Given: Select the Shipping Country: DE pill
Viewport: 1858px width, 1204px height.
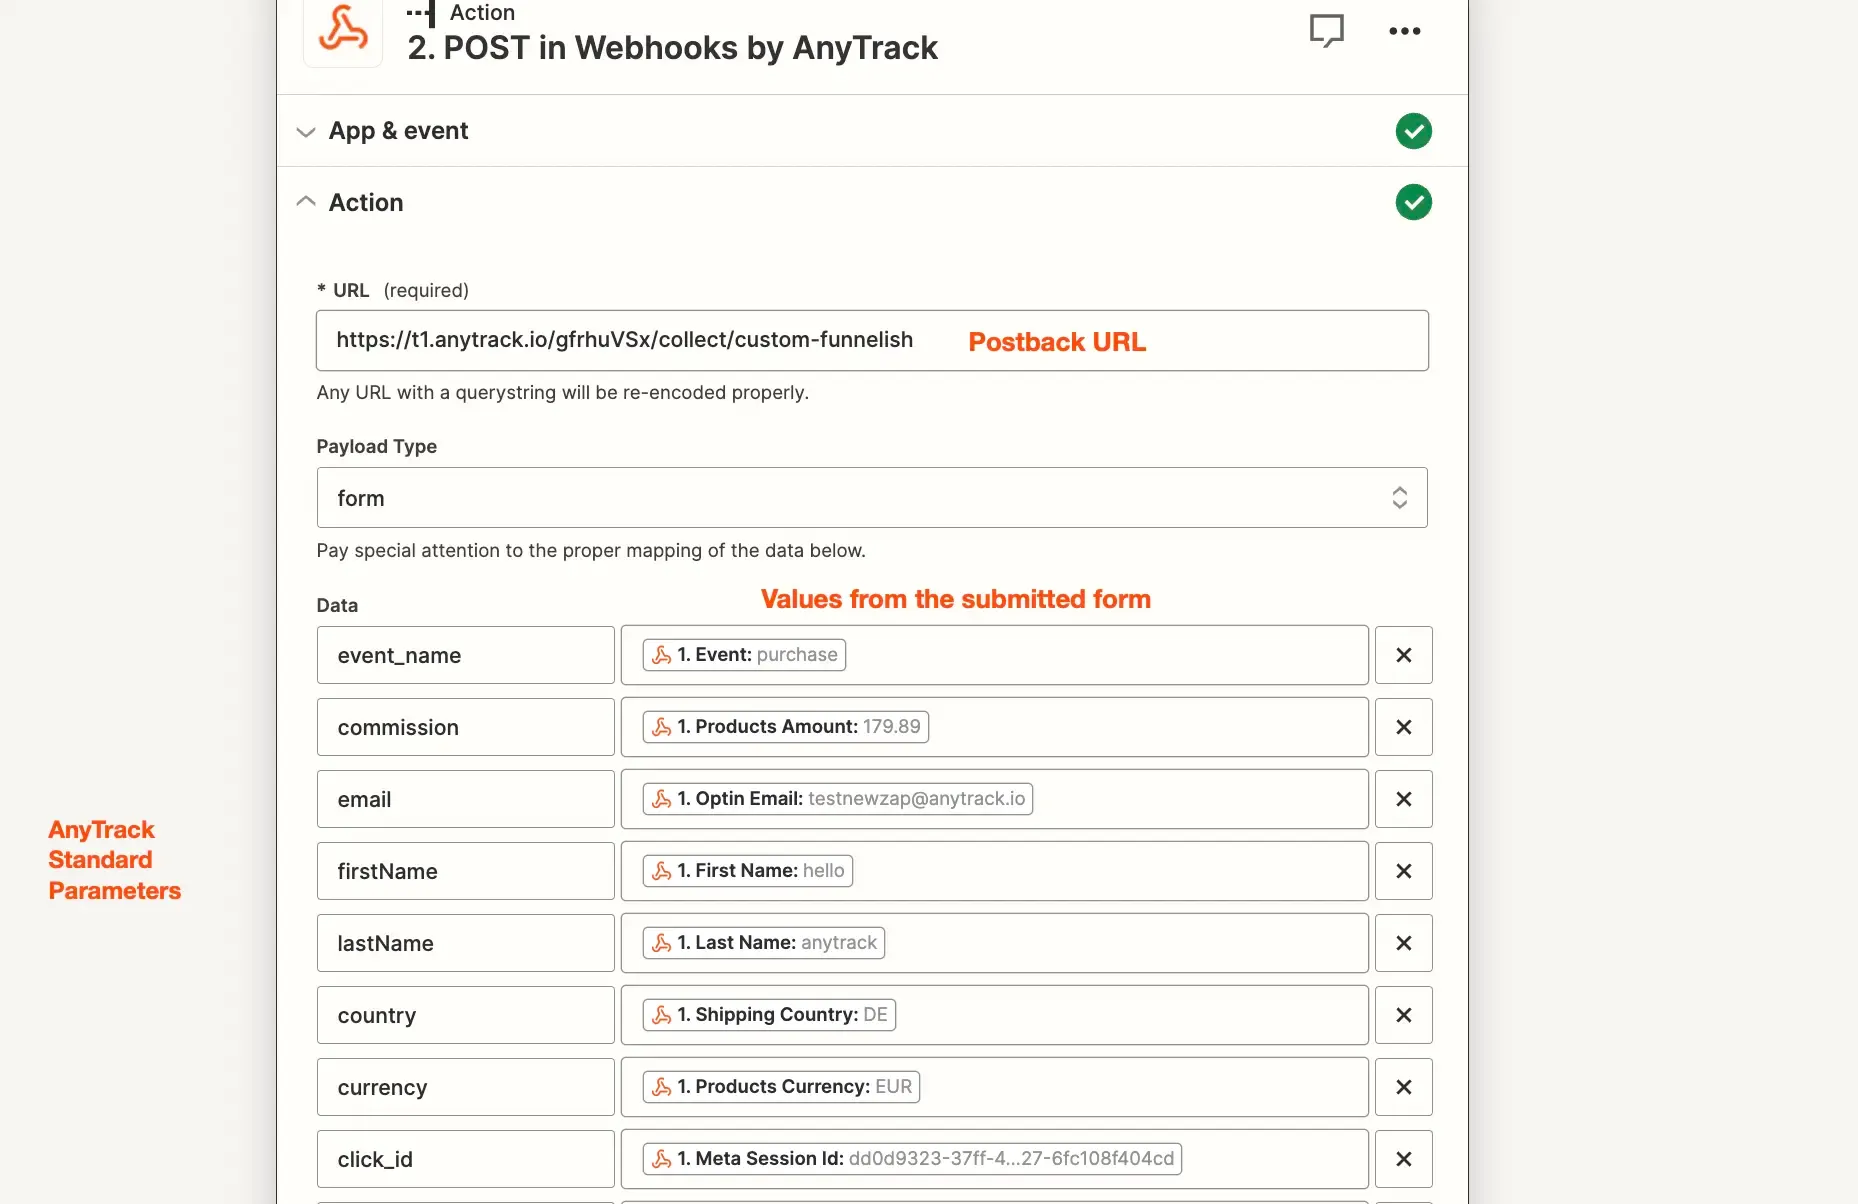Looking at the screenshot, I should [769, 1015].
